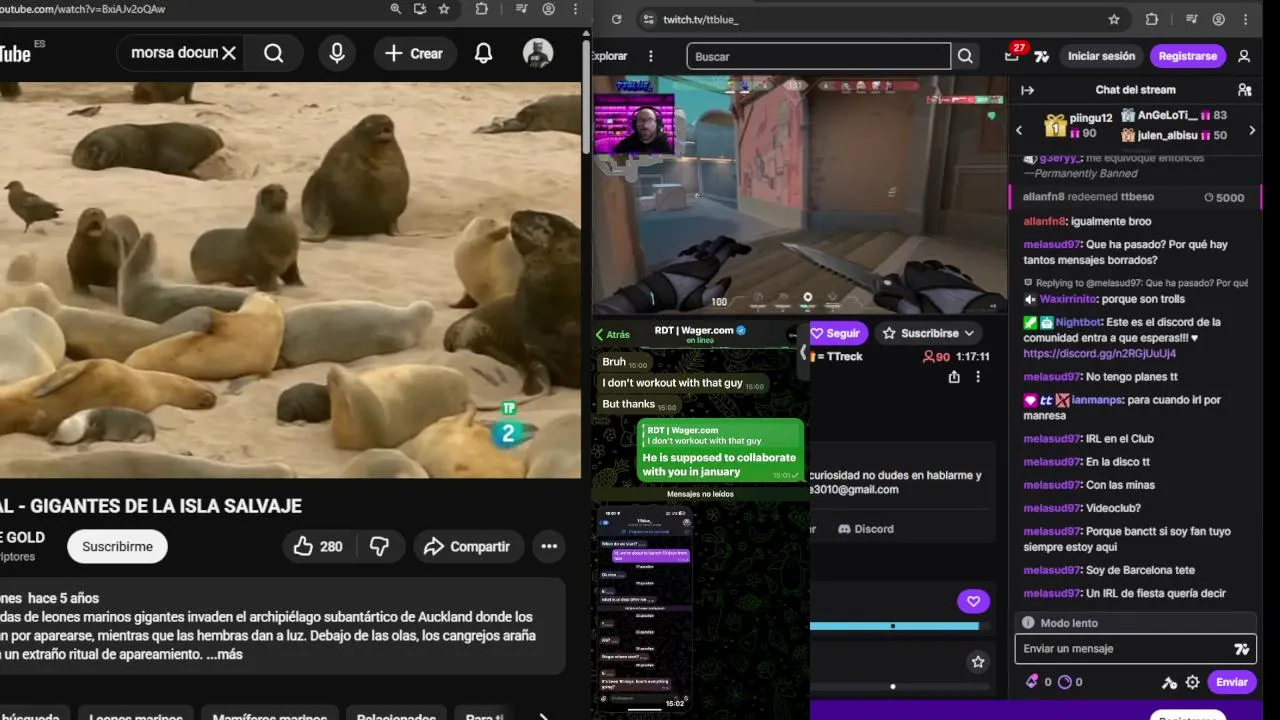The height and width of the screenshot is (720, 1280).
Task: Dislike the YouTube video
Action: click(x=380, y=546)
